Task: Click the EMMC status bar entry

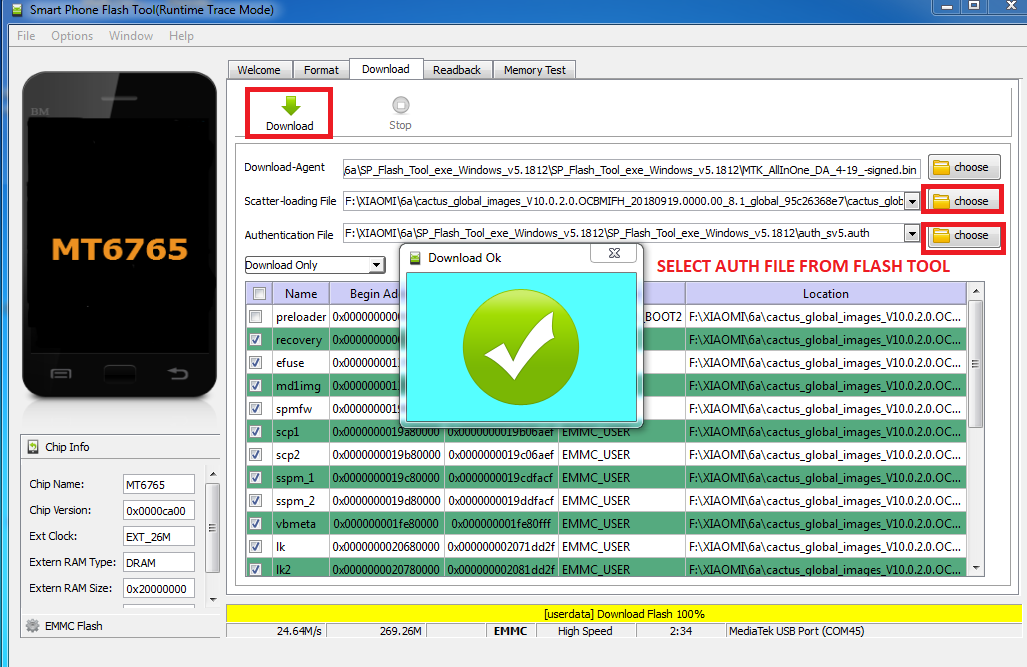Action: [510, 631]
